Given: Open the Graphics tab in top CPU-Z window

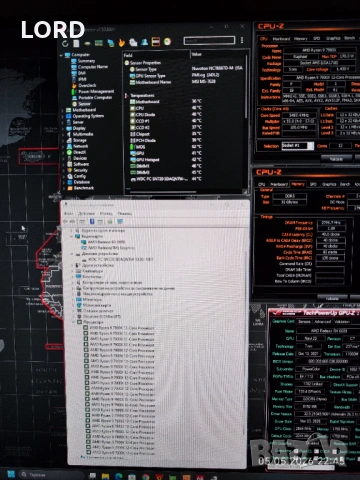Looking at the screenshot, I should click(333, 38).
